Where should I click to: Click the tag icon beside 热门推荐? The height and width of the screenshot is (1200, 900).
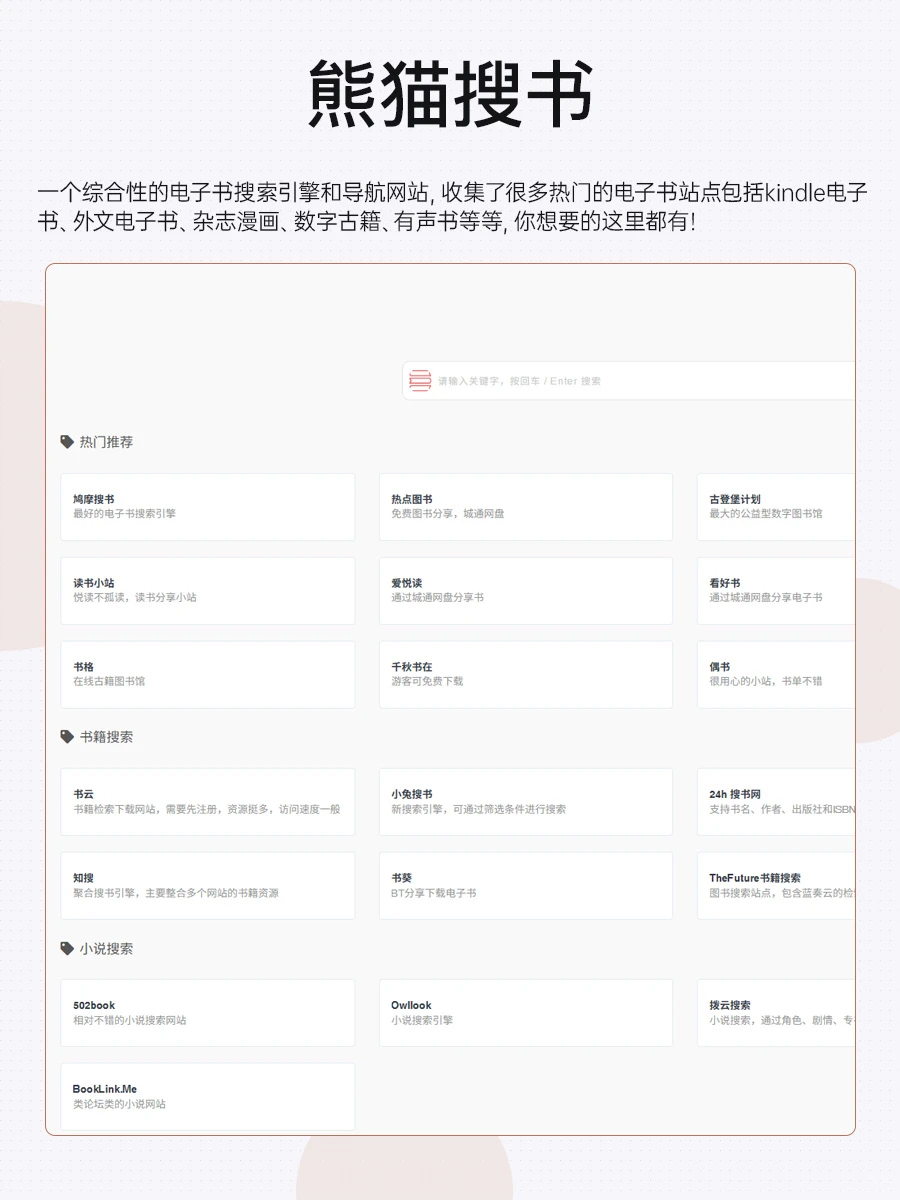pos(69,441)
